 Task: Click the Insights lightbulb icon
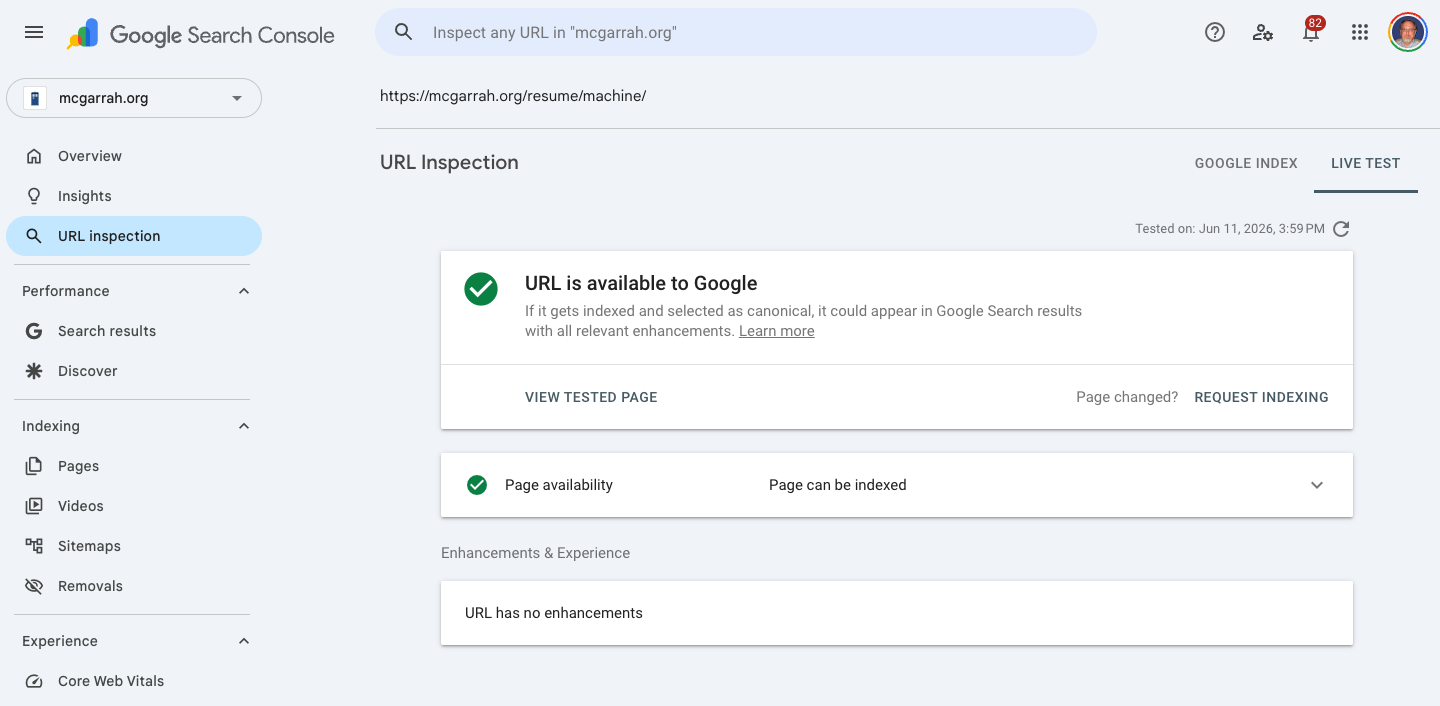pos(34,196)
